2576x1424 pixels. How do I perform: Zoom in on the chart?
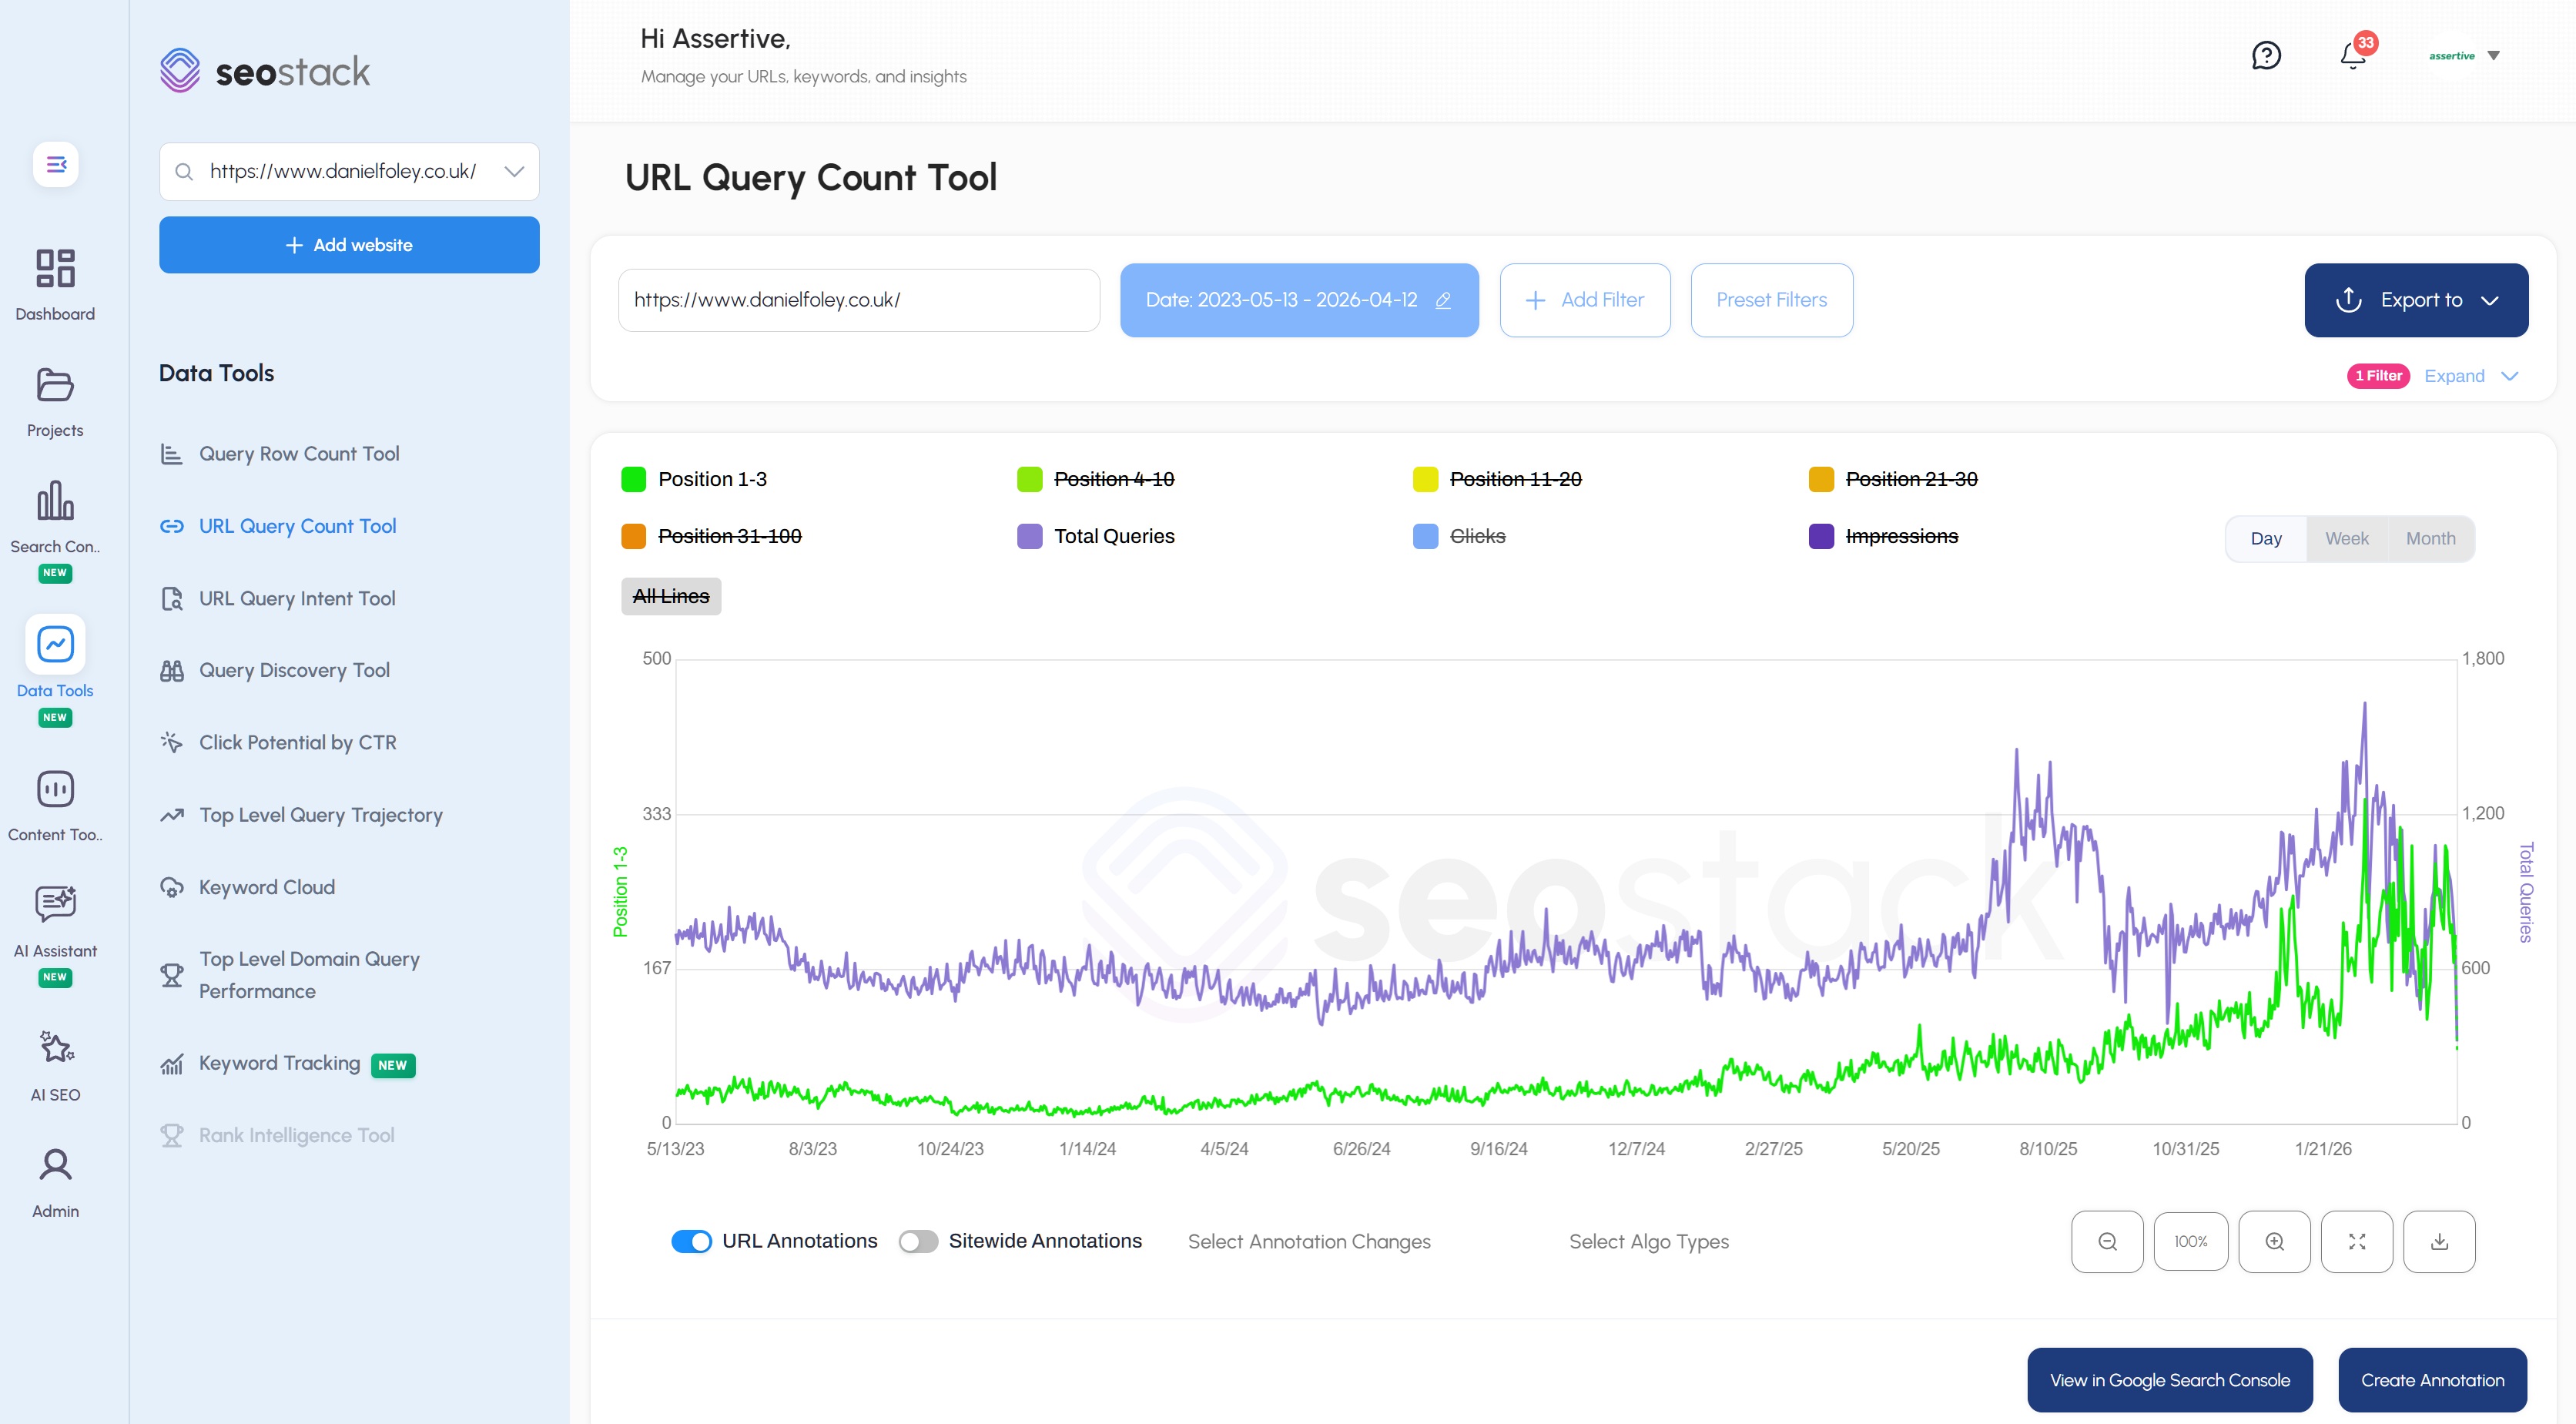point(2274,1241)
